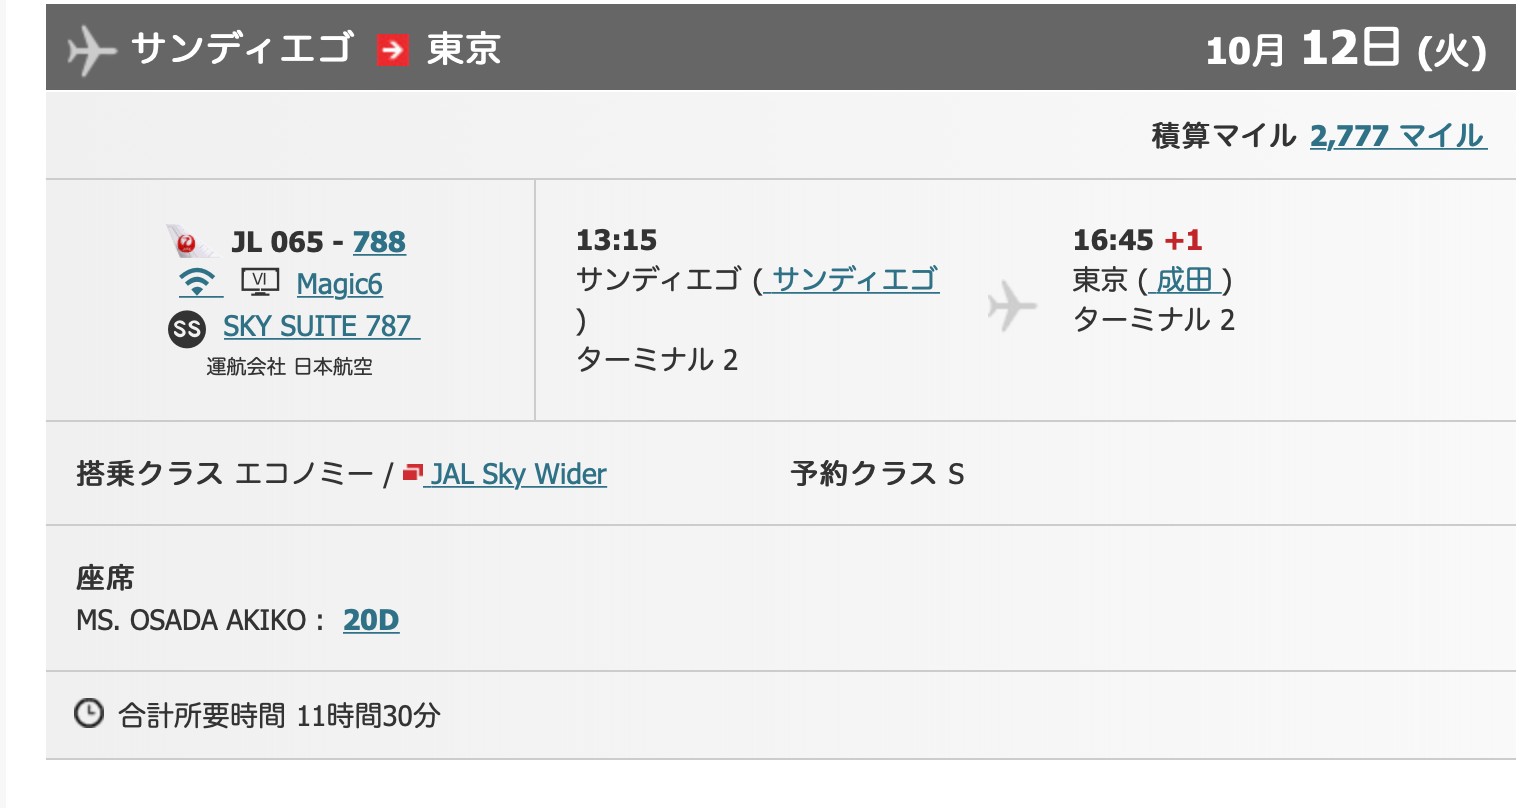Click the red seat icon before JAL Sky Wider

(412, 473)
